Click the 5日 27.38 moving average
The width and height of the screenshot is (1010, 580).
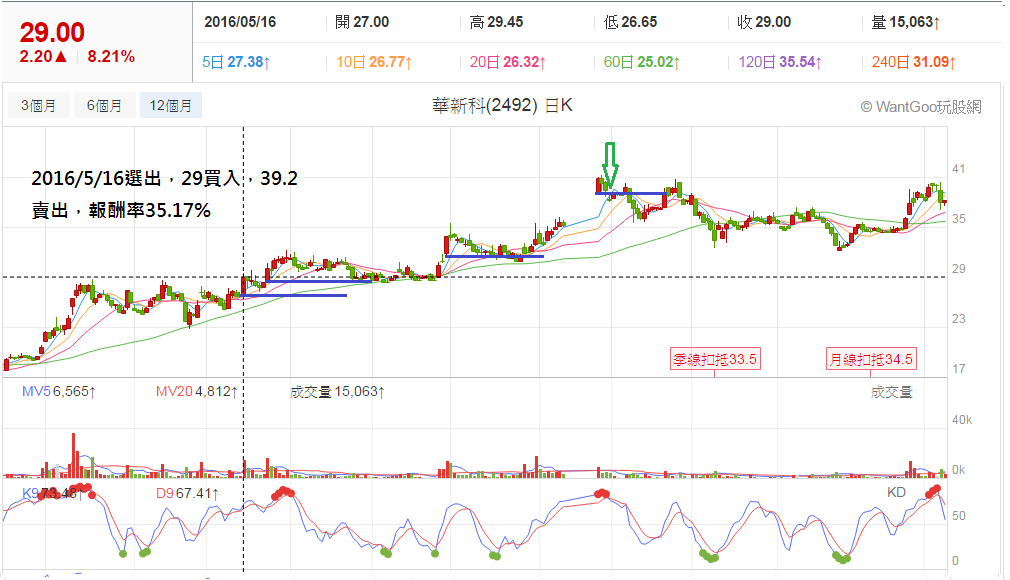coord(236,62)
